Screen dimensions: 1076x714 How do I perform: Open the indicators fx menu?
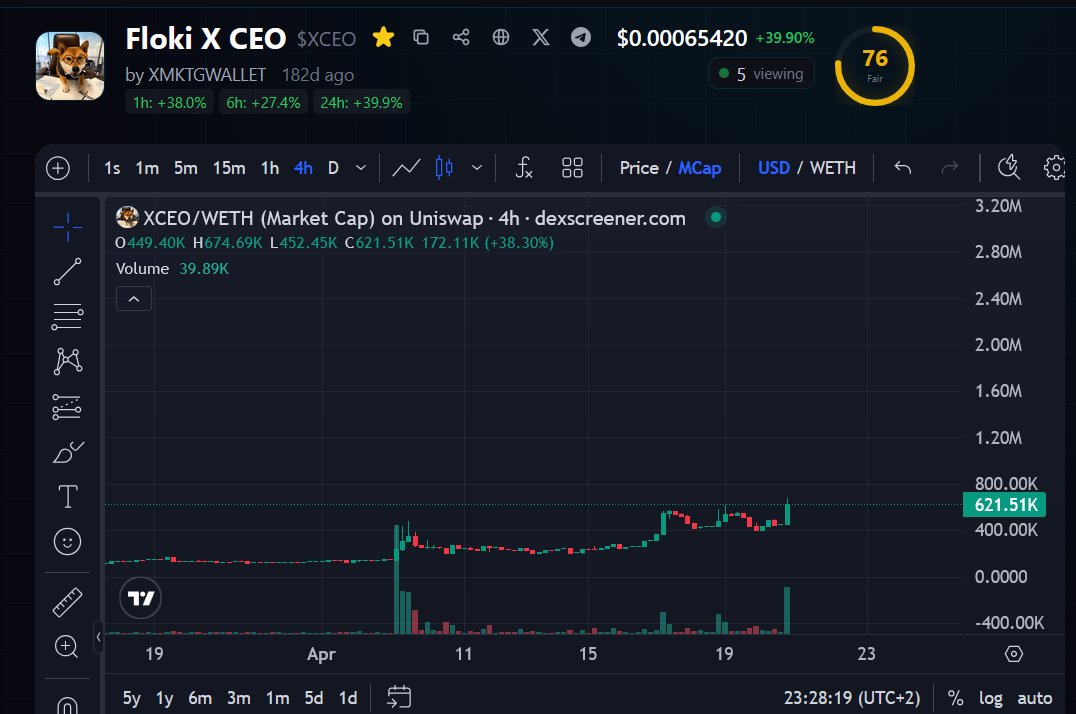(x=524, y=168)
